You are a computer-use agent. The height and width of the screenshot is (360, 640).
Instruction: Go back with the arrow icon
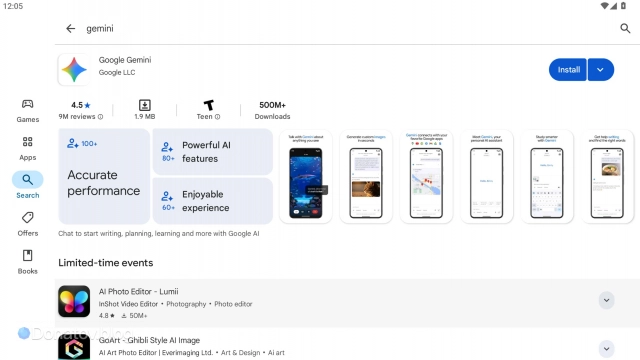click(71, 28)
